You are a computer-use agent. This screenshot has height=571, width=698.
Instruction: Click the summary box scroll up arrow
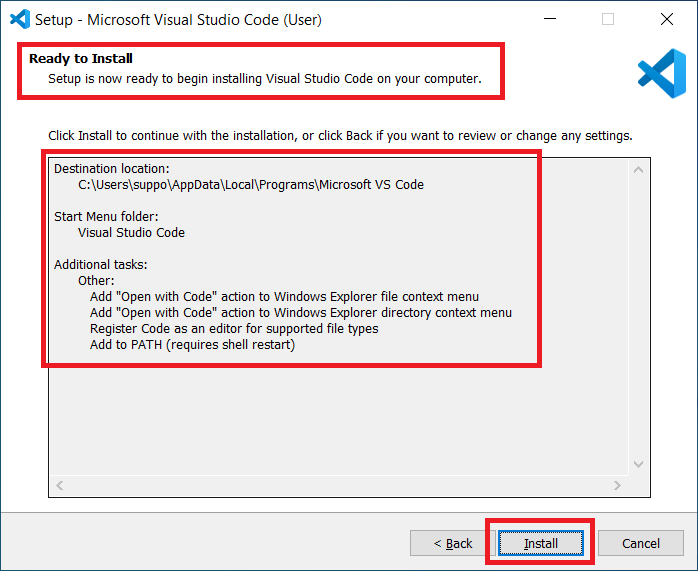[x=638, y=170]
